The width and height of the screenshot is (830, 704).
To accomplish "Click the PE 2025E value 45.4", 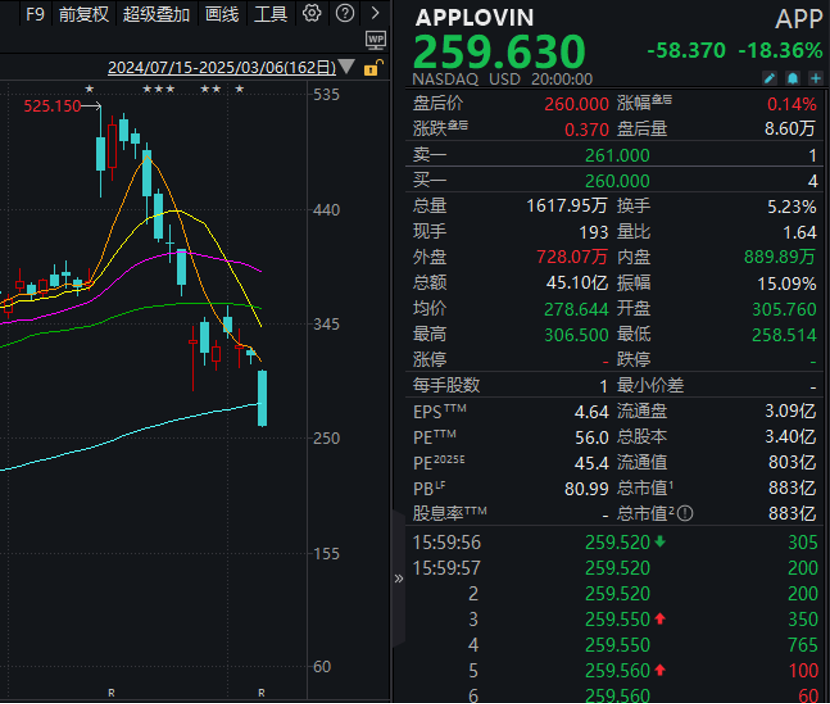I will click(x=592, y=463).
